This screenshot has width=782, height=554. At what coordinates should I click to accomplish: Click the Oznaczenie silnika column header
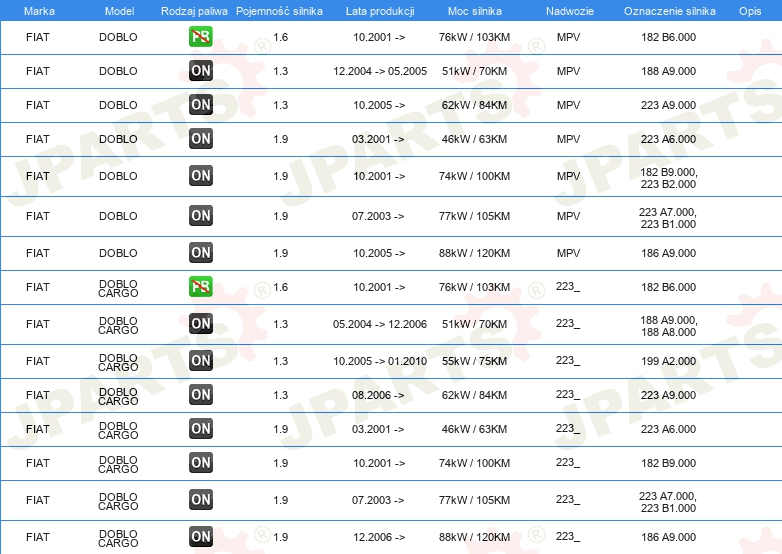tap(669, 11)
